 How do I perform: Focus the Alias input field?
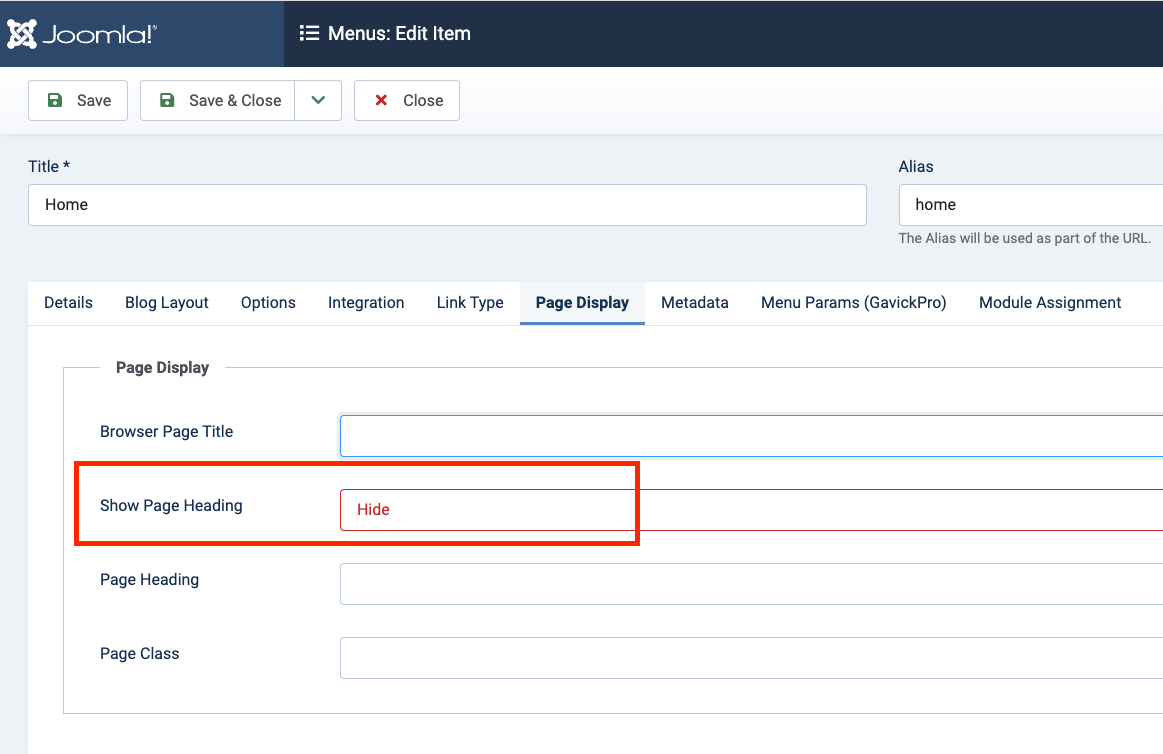(1030, 205)
